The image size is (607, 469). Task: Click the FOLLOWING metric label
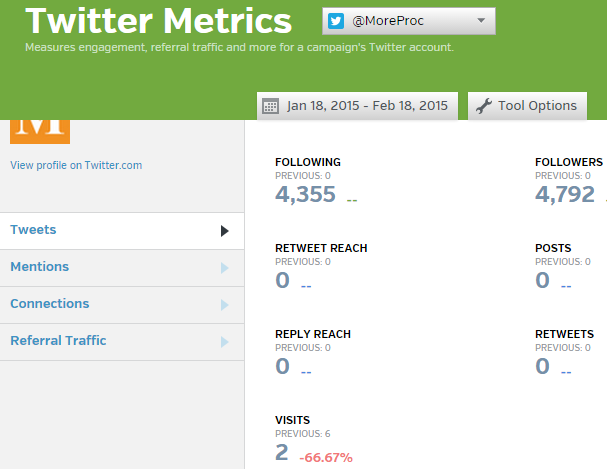point(308,162)
